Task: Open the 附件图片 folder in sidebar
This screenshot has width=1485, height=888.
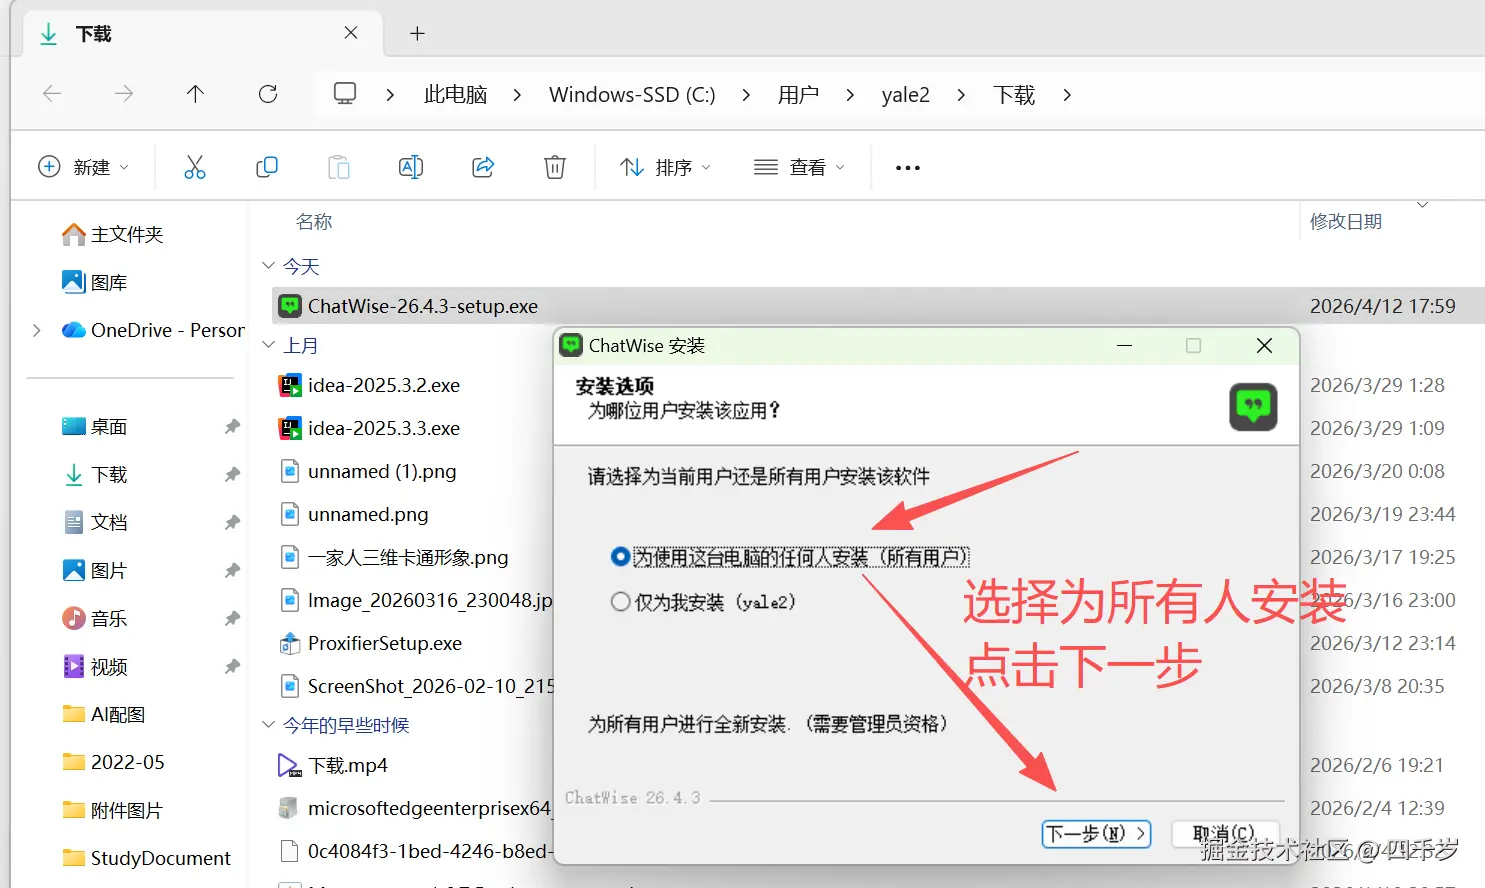Action: [x=112, y=810]
